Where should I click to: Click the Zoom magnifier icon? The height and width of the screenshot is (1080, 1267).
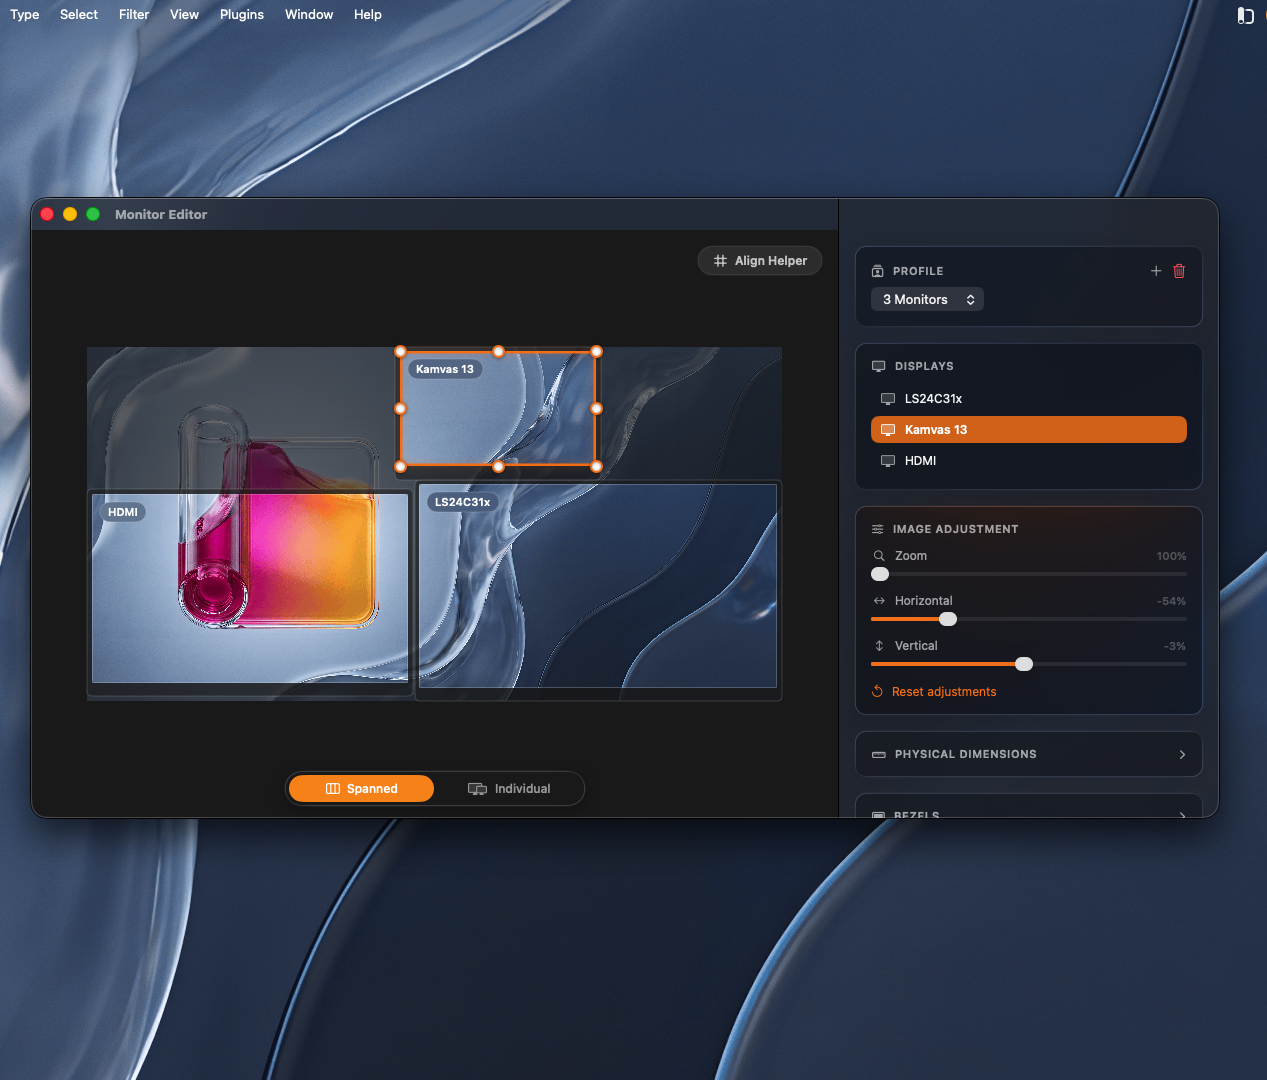[879, 556]
